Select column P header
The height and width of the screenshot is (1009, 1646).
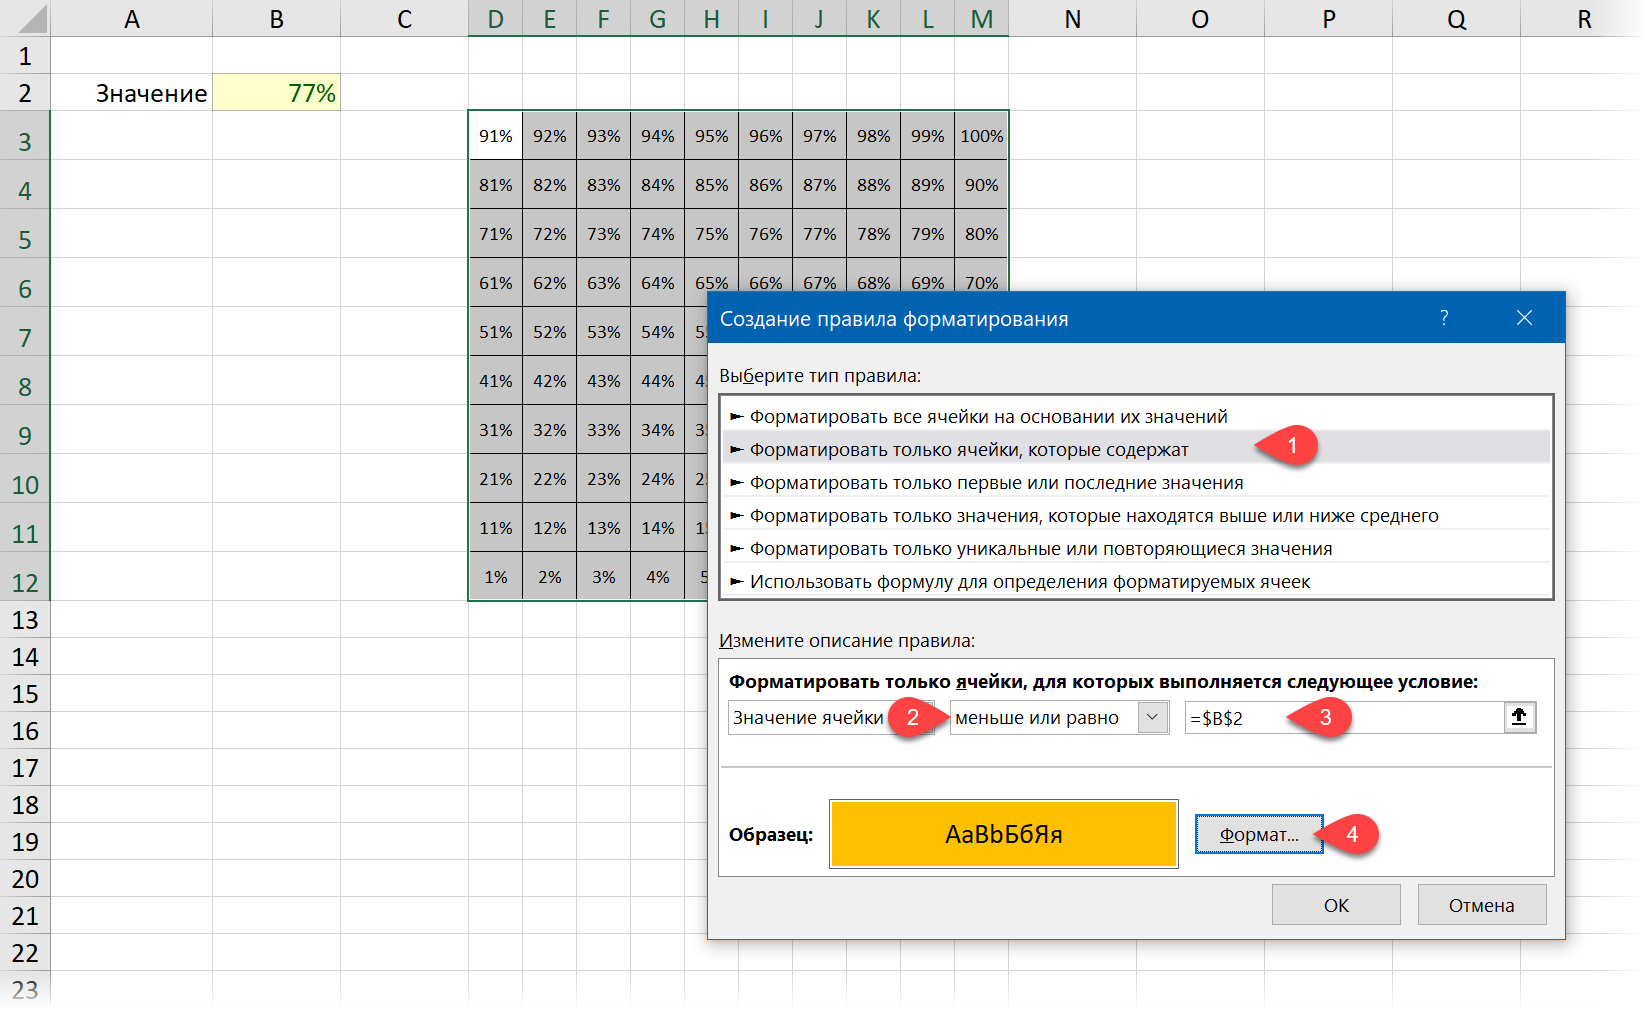[1328, 19]
